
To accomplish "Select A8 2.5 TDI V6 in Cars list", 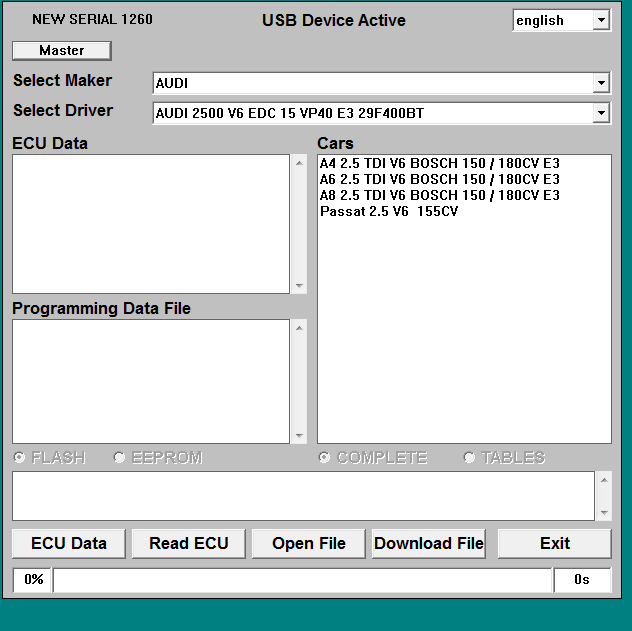I will point(439,195).
